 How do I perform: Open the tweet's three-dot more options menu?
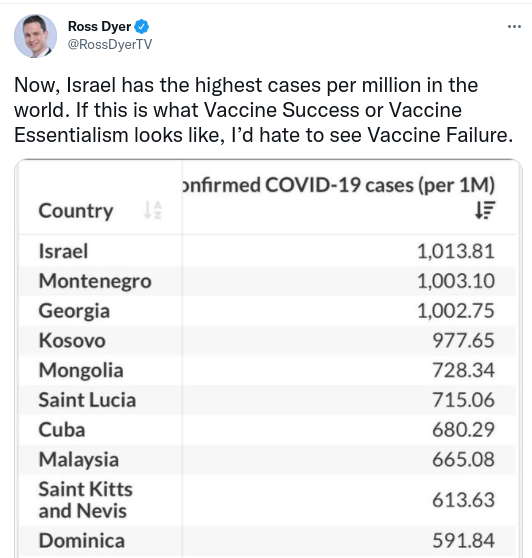(x=514, y=27)
